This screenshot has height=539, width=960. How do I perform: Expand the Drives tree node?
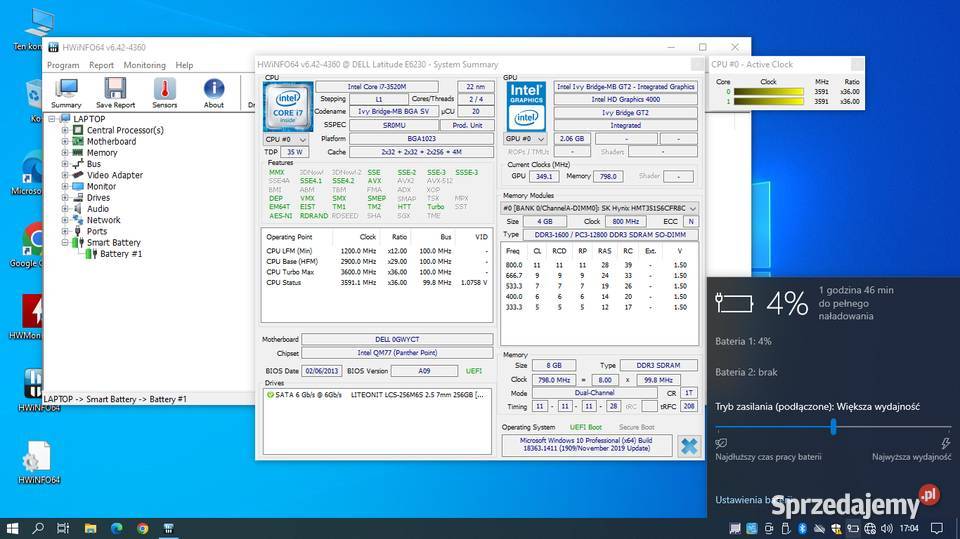click(65, 198)
